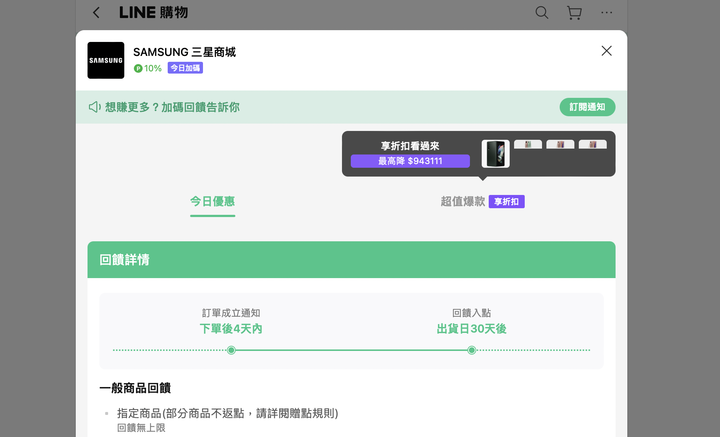The width and height of the screenshot is (720, 437).
Task: Click the 回饋無上限 note
Action: 141,428
